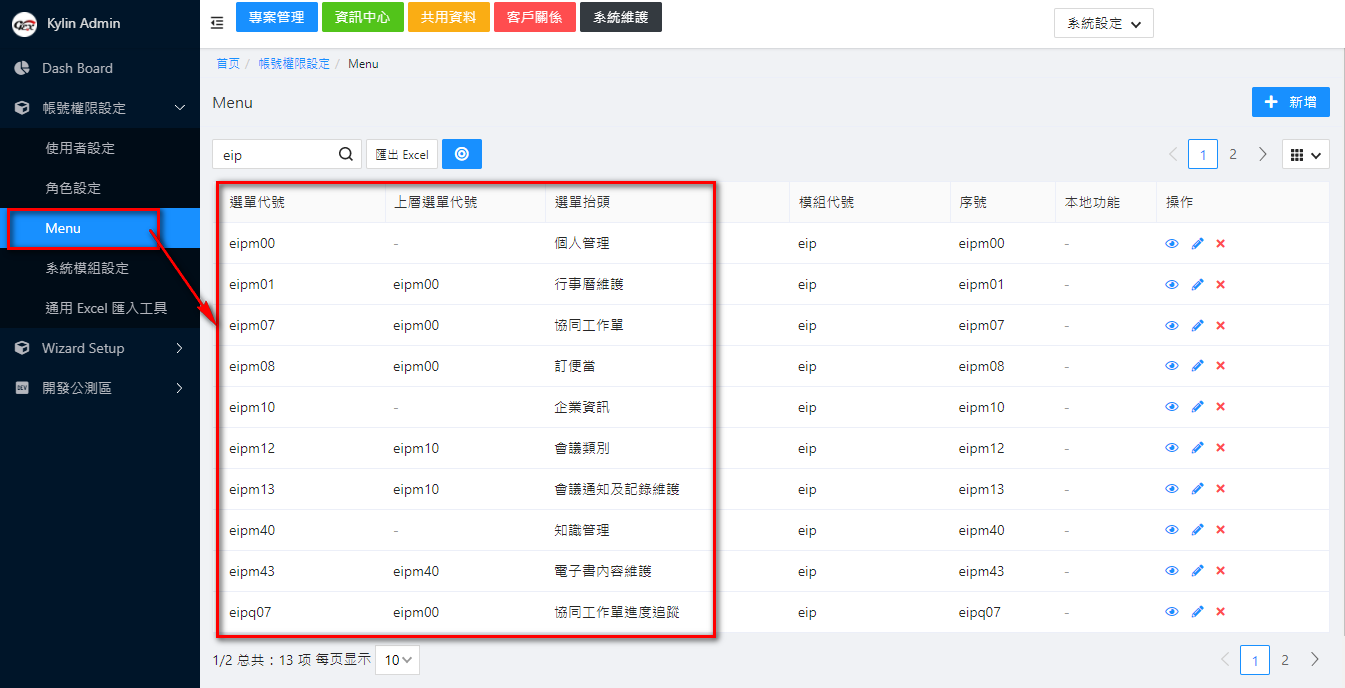View eipm43 details with eye icon

[1172, 572]
